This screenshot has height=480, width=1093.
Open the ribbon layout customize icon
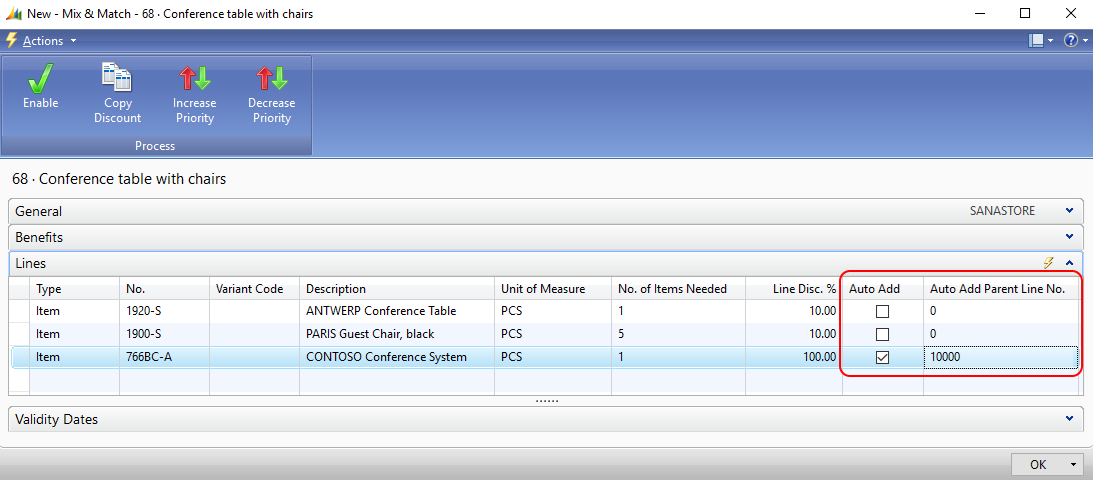tap(1036, 41)
